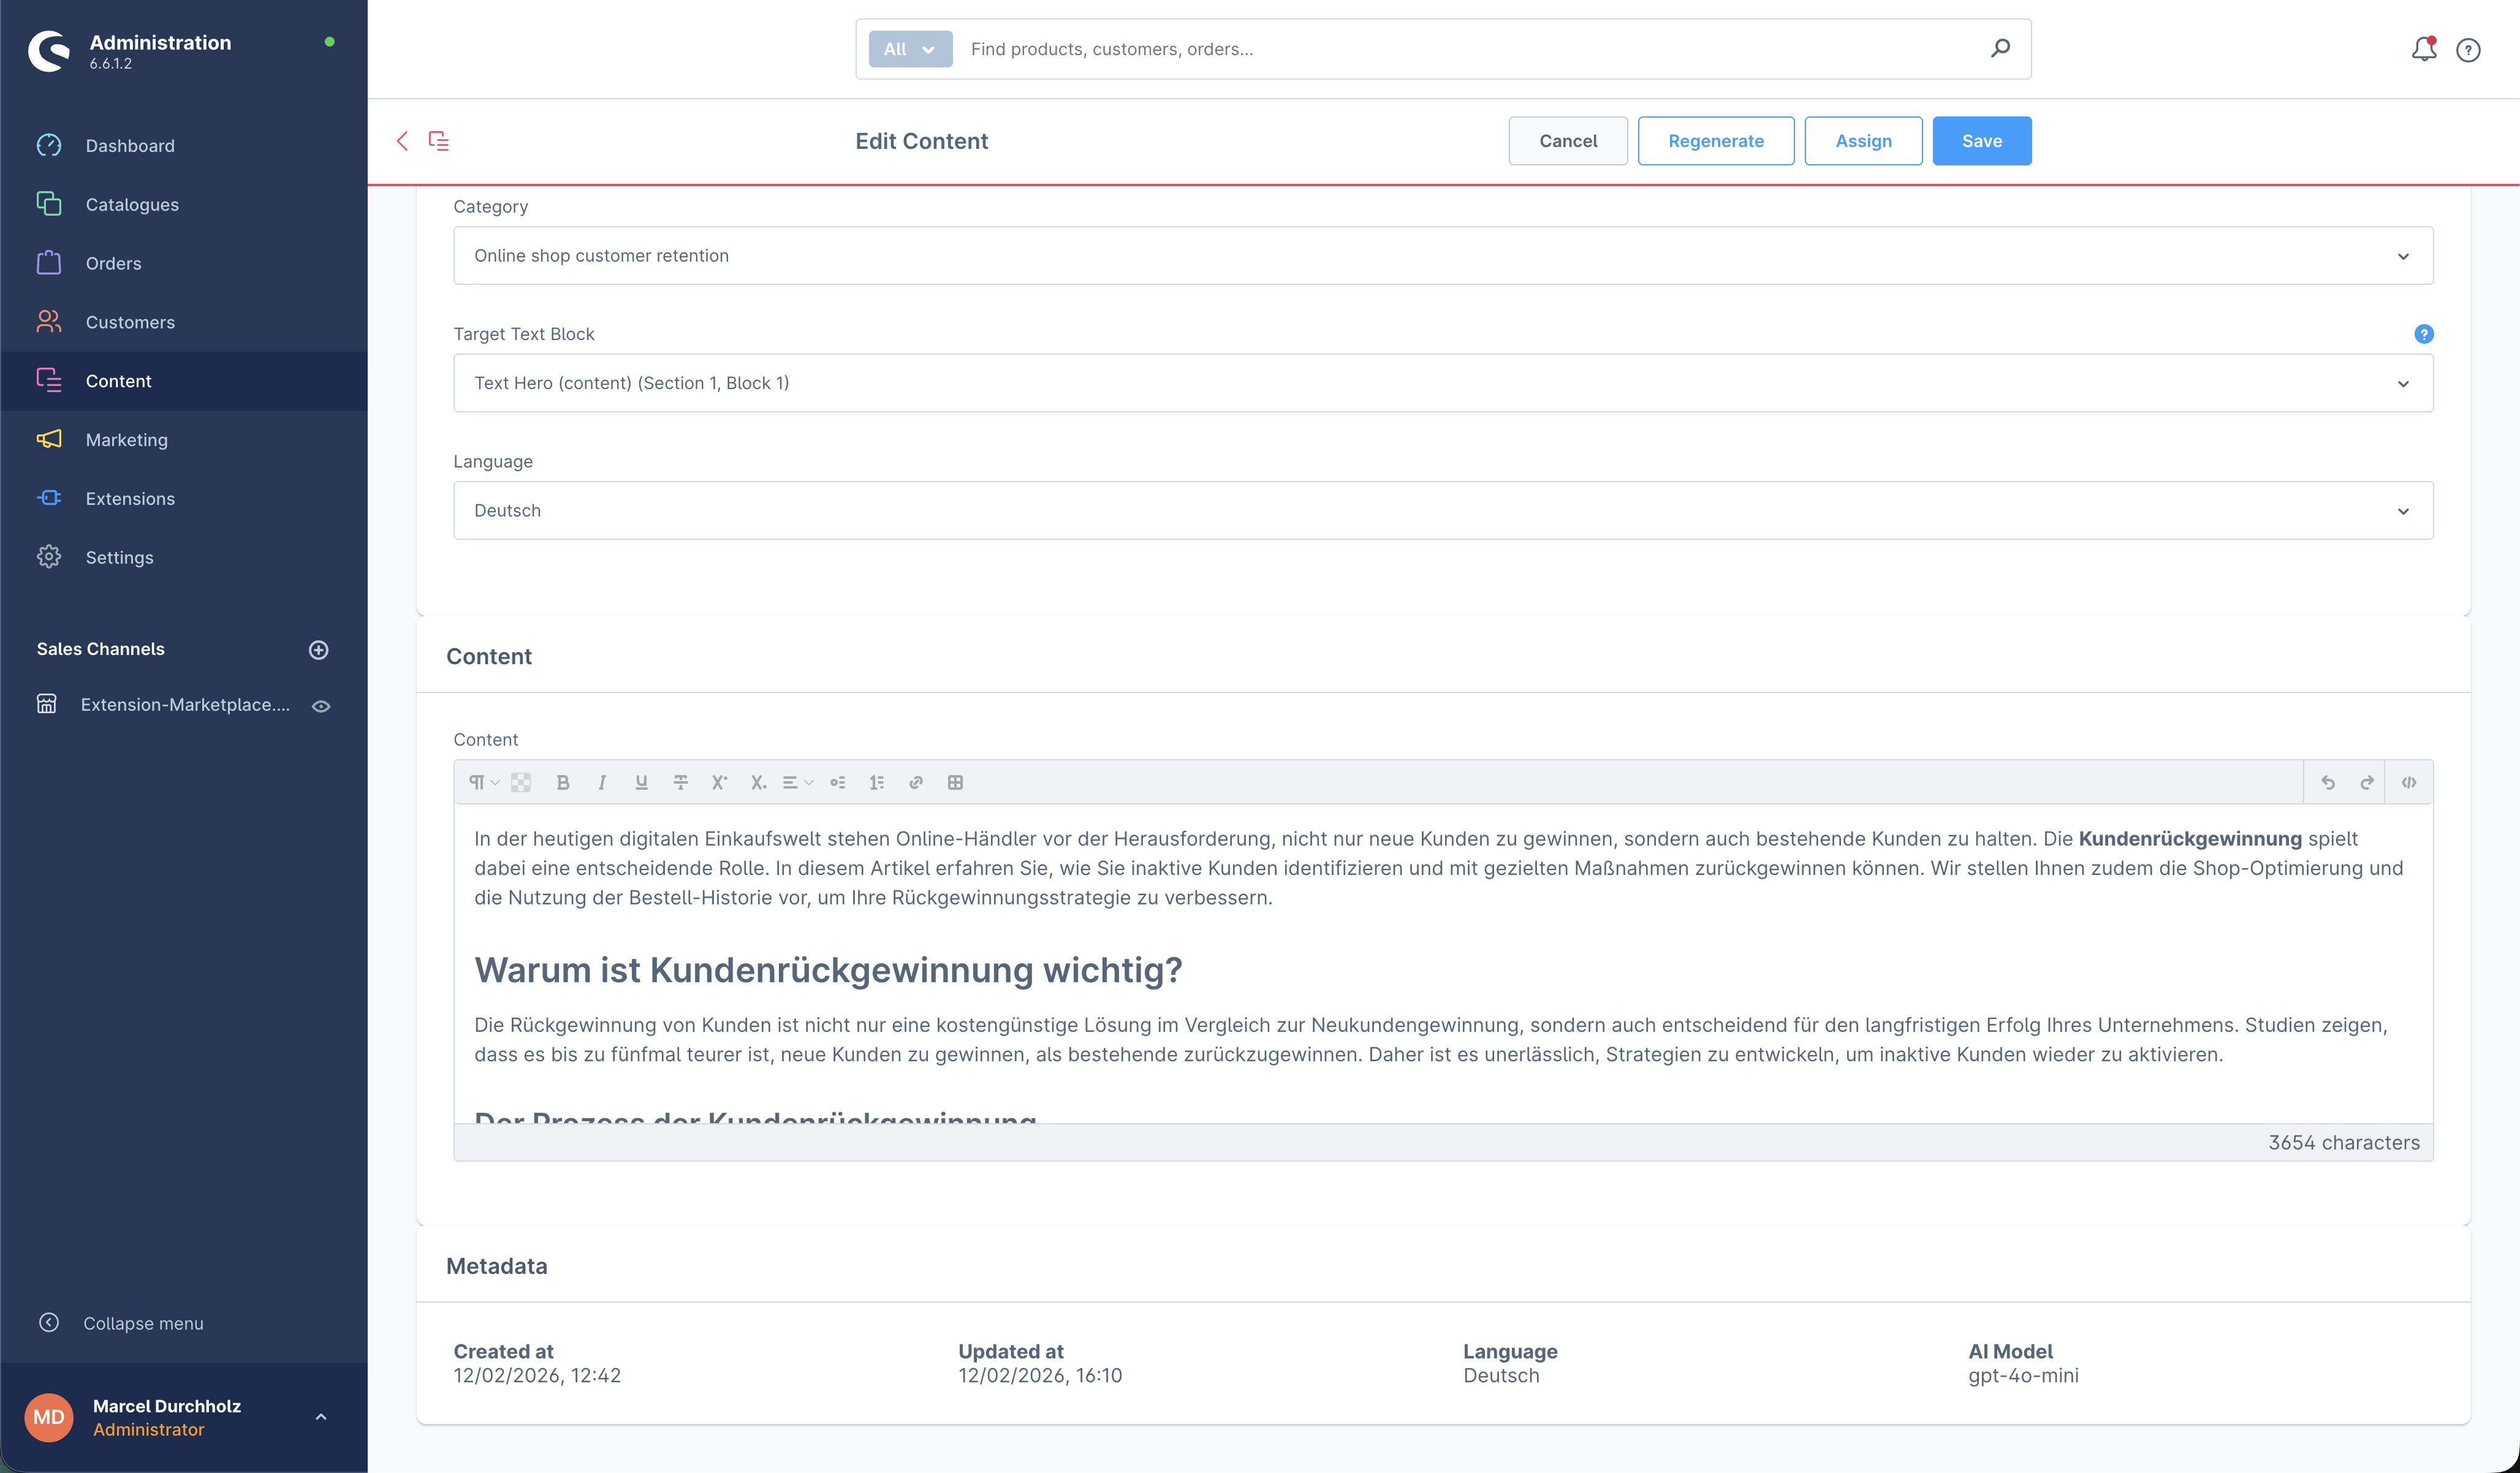This screenshot has width=2520, height=1473.
Task: Open notifications bell
Action: (x=2423, y=49)
